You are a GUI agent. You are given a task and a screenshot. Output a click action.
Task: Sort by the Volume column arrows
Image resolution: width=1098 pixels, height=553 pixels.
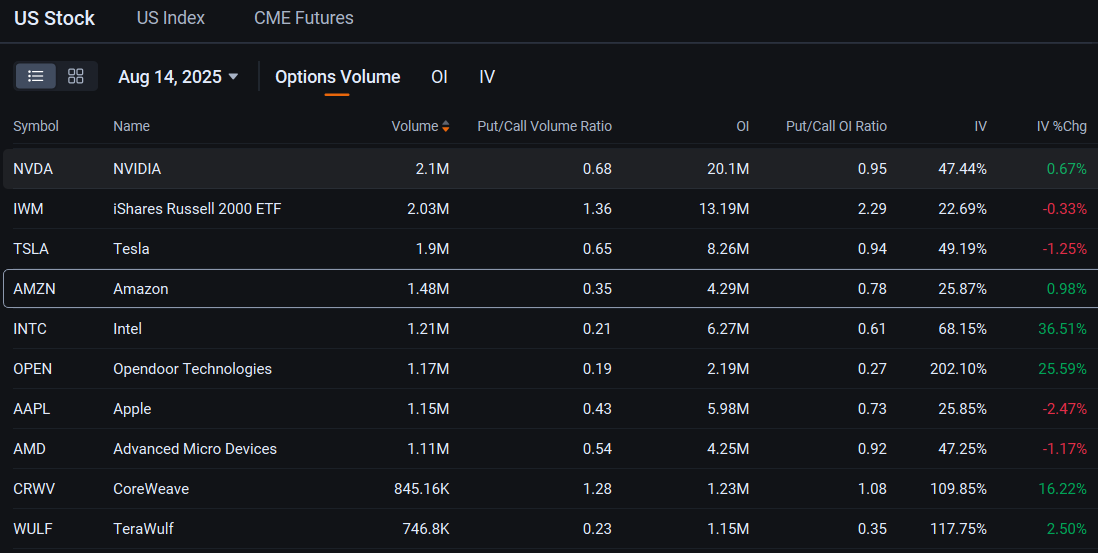click(445, 126)
